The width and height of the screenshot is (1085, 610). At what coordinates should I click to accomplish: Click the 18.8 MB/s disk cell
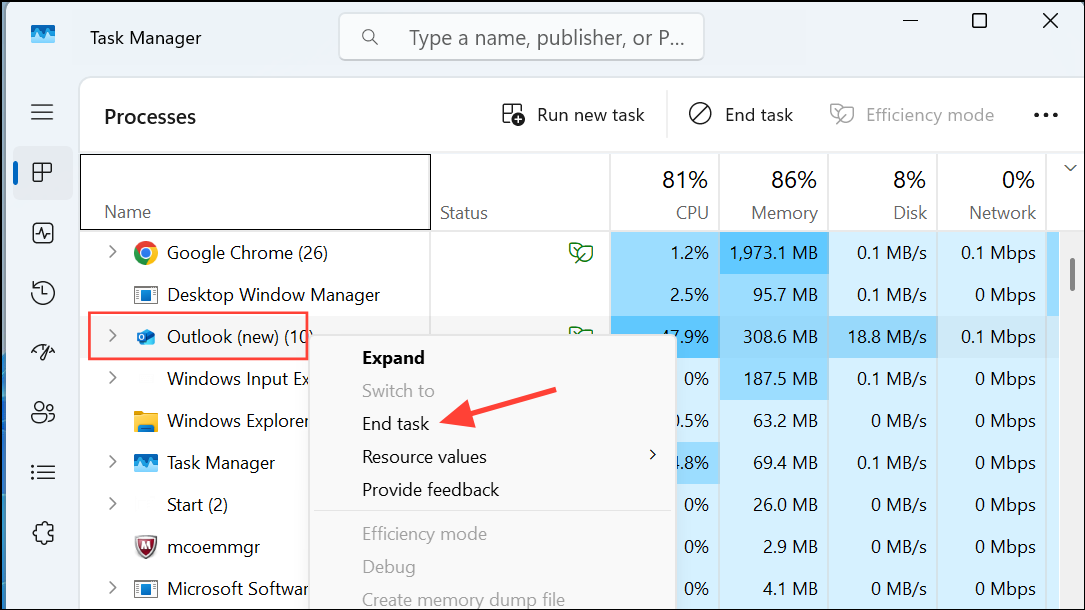[x=883, y=337]
